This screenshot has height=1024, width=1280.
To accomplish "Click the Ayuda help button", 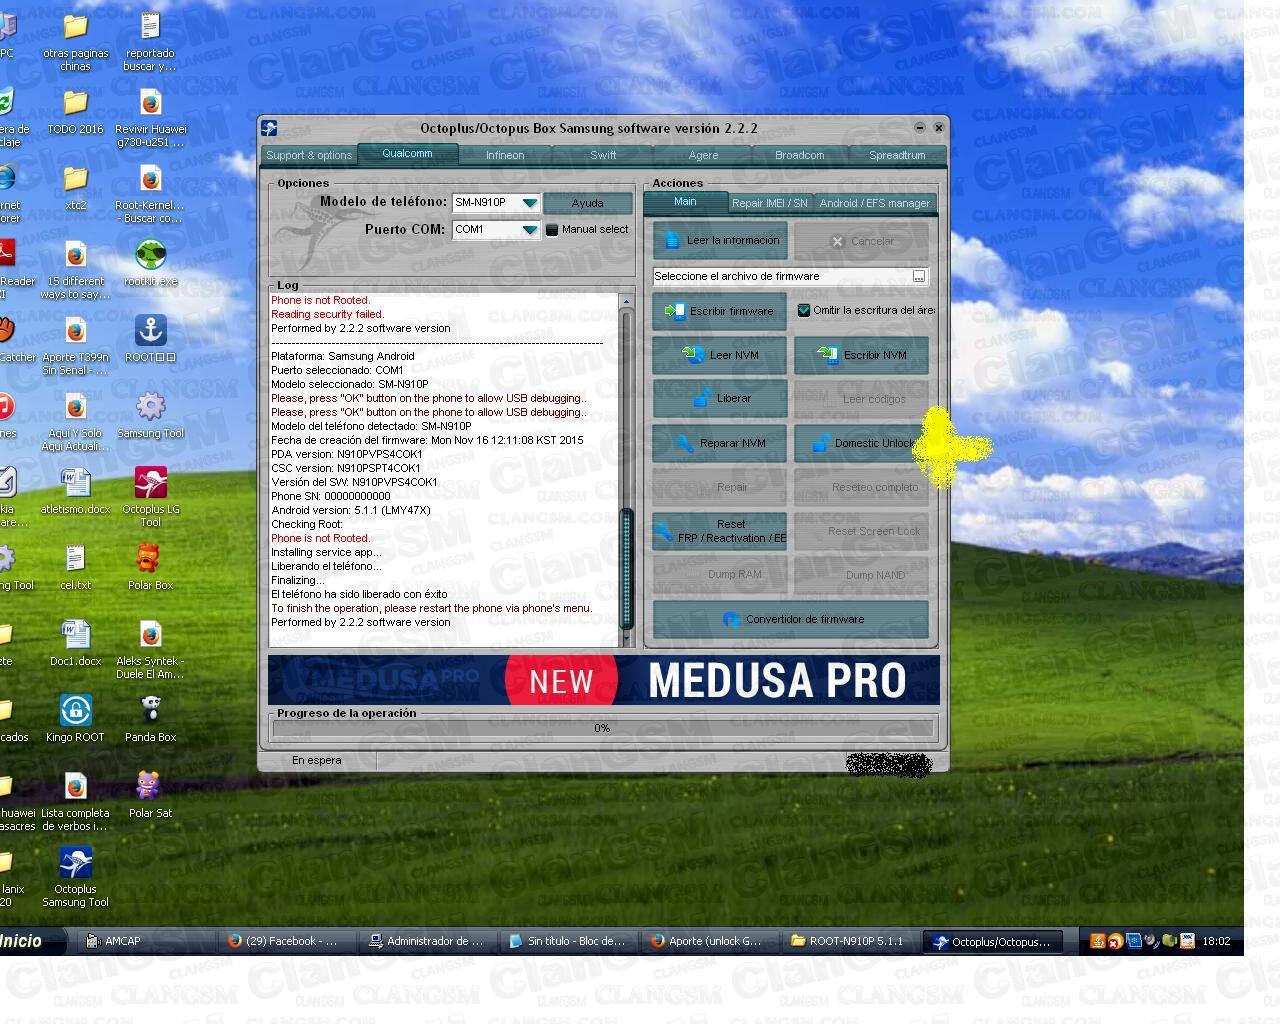I will click(x=588, y=203).
